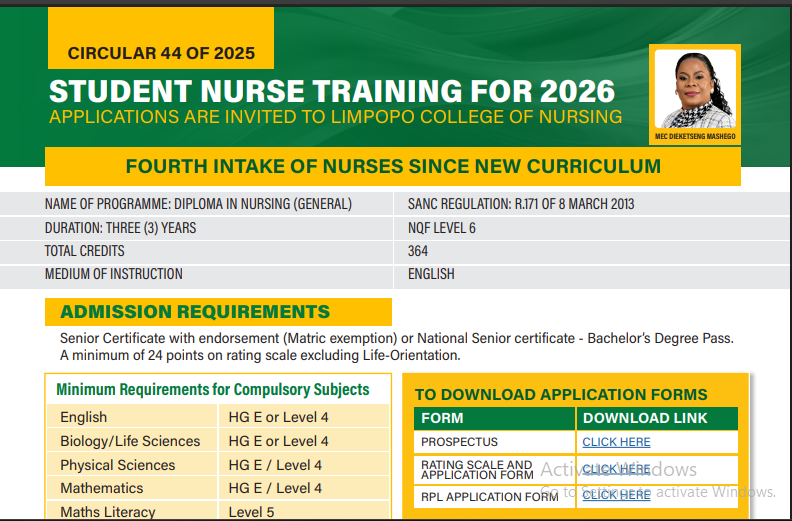Click the MEC Dieketseng Mashego portrait photo

(x=694, y=88)
